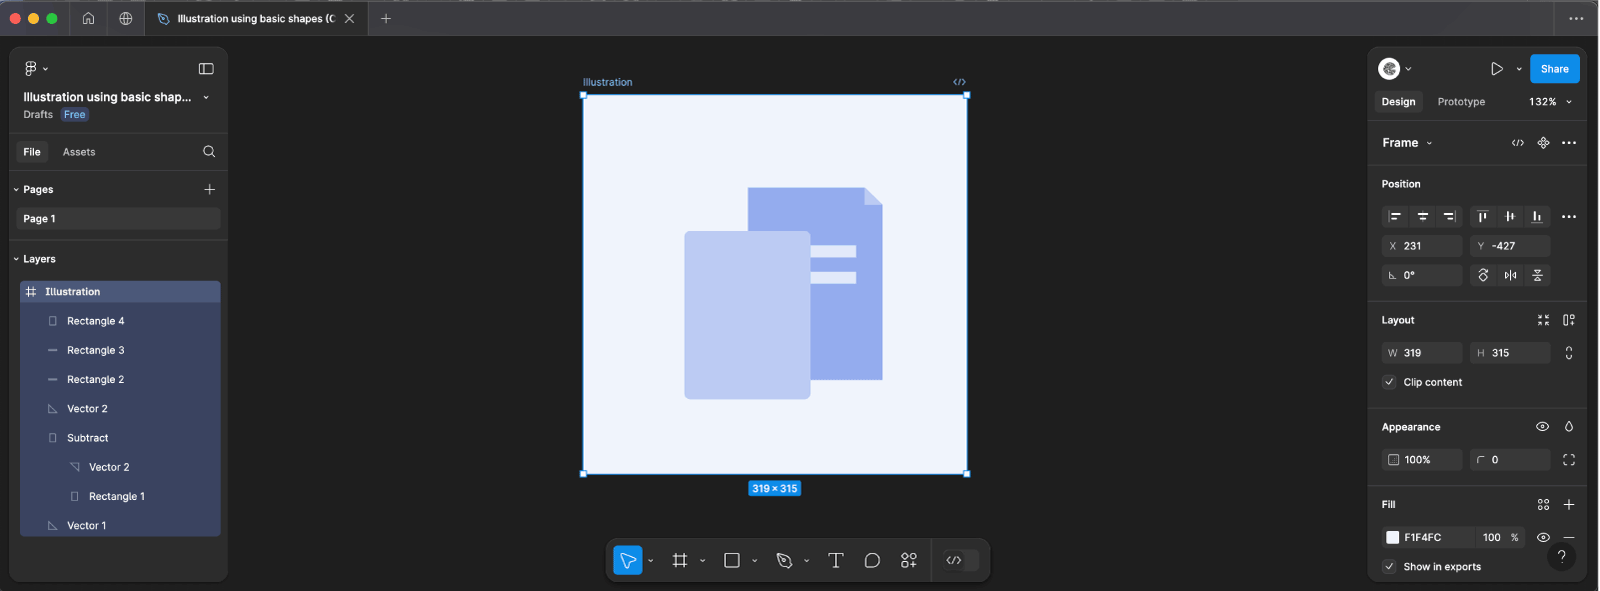Toggle the Show in exports checkbox
Viewport: 1600px width, 591px height.
(1389, 567)
